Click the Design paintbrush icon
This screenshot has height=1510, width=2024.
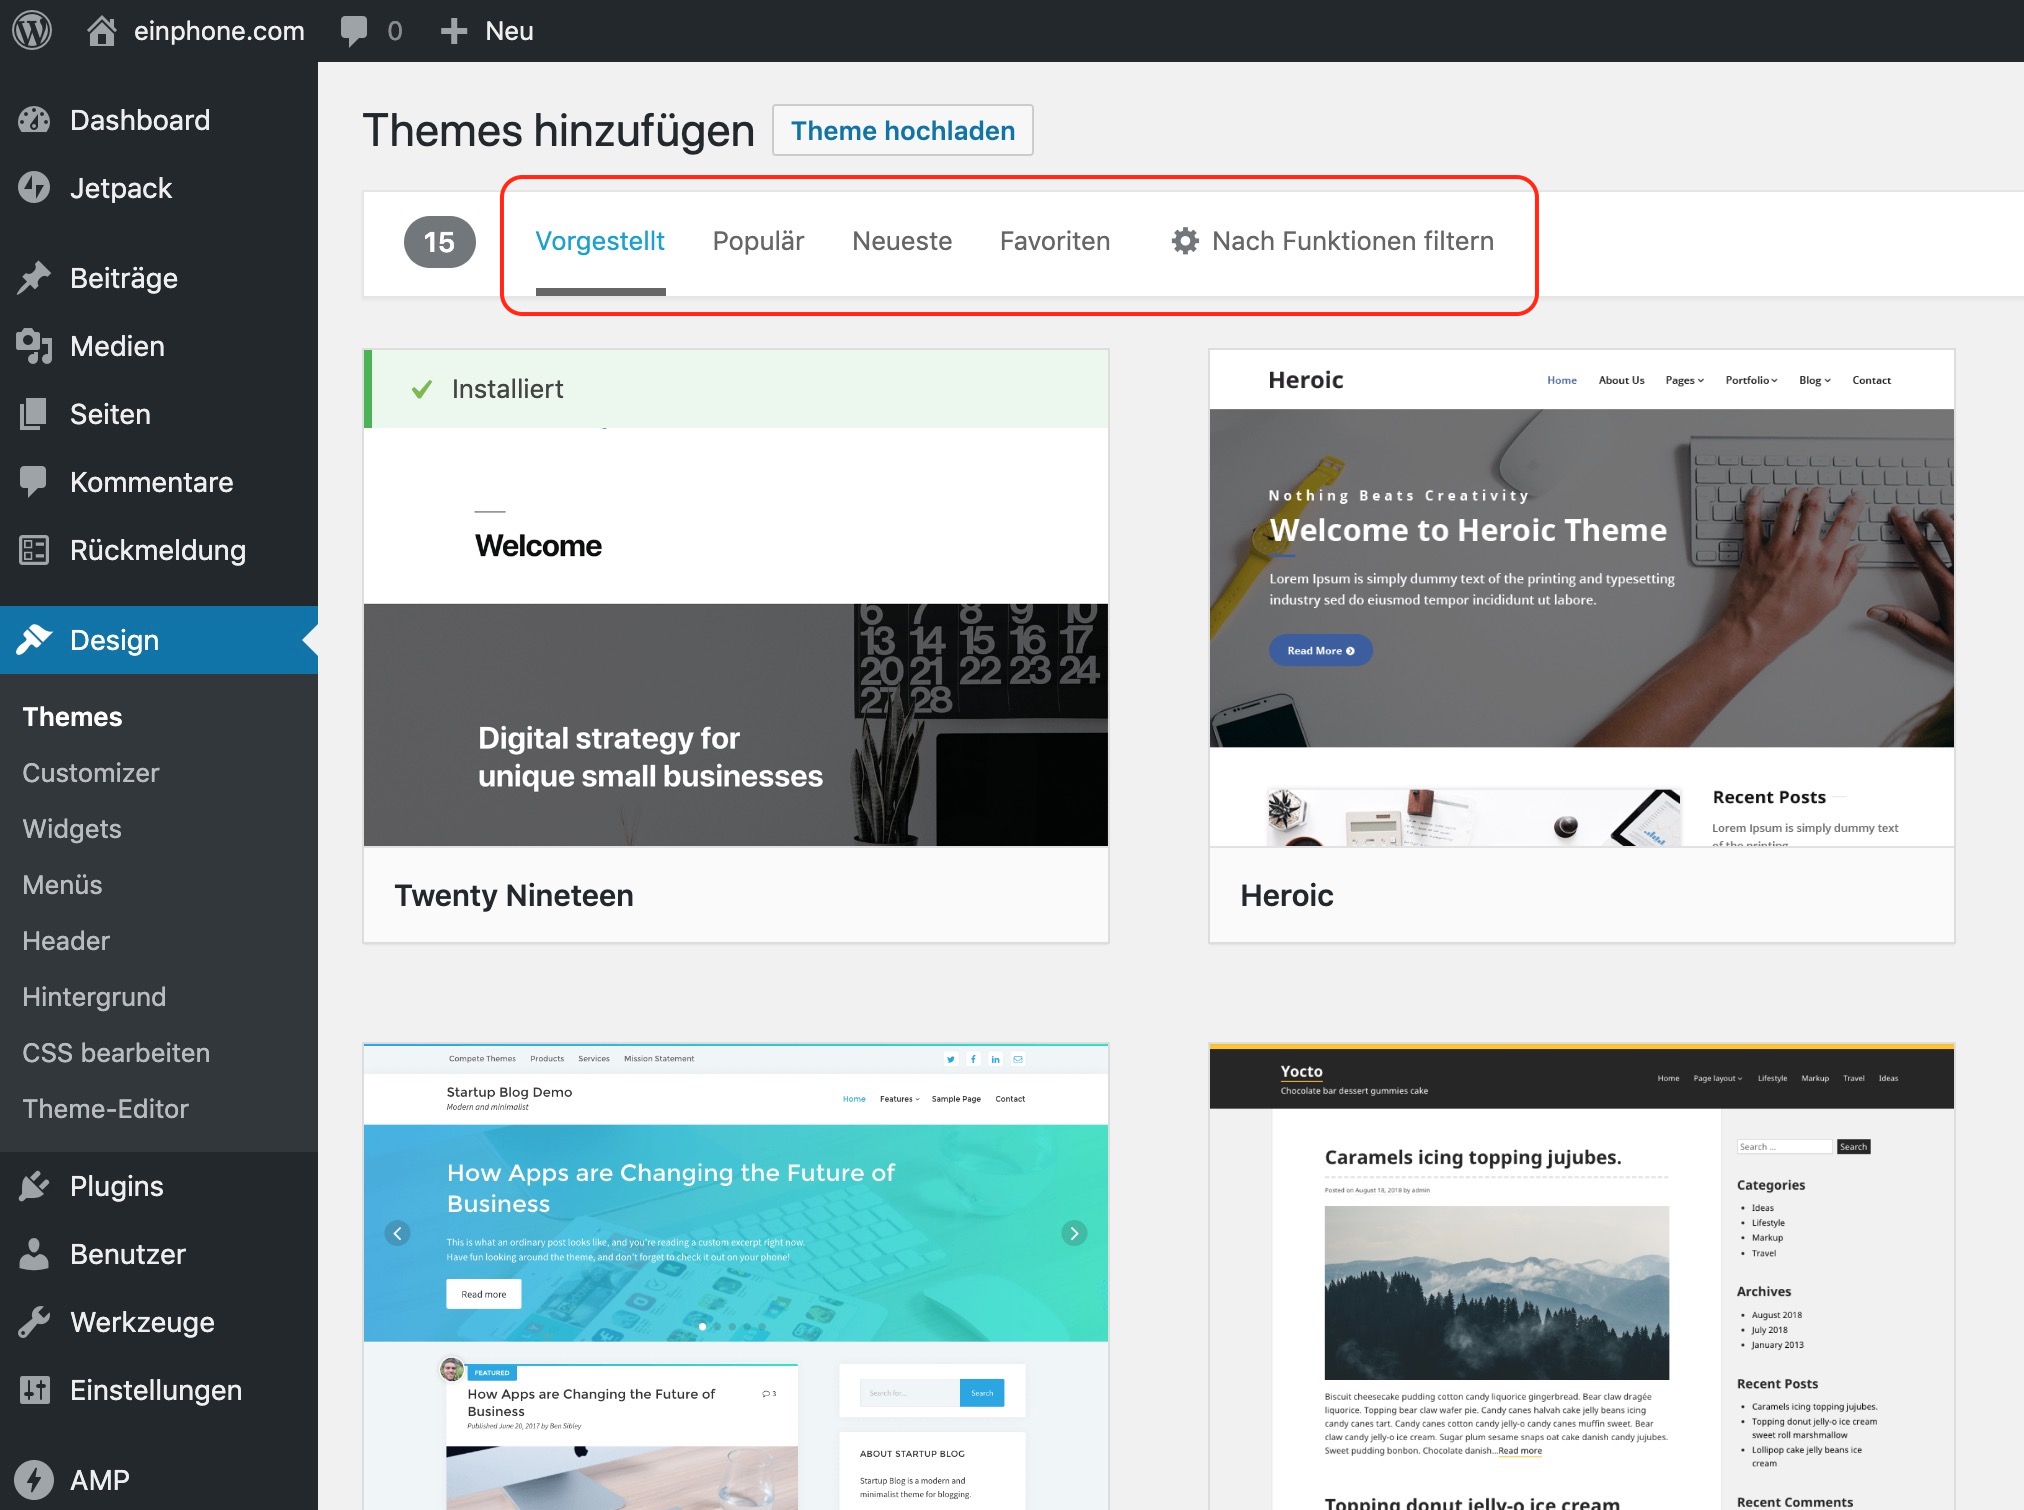34,640
